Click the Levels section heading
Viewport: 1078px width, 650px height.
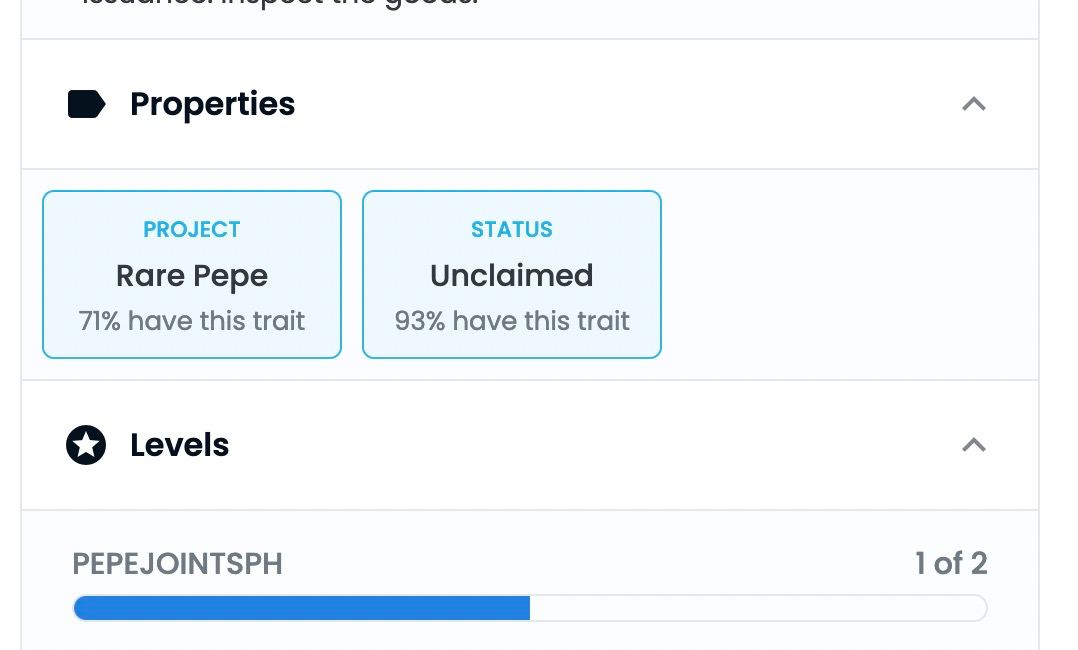point(179,445)
